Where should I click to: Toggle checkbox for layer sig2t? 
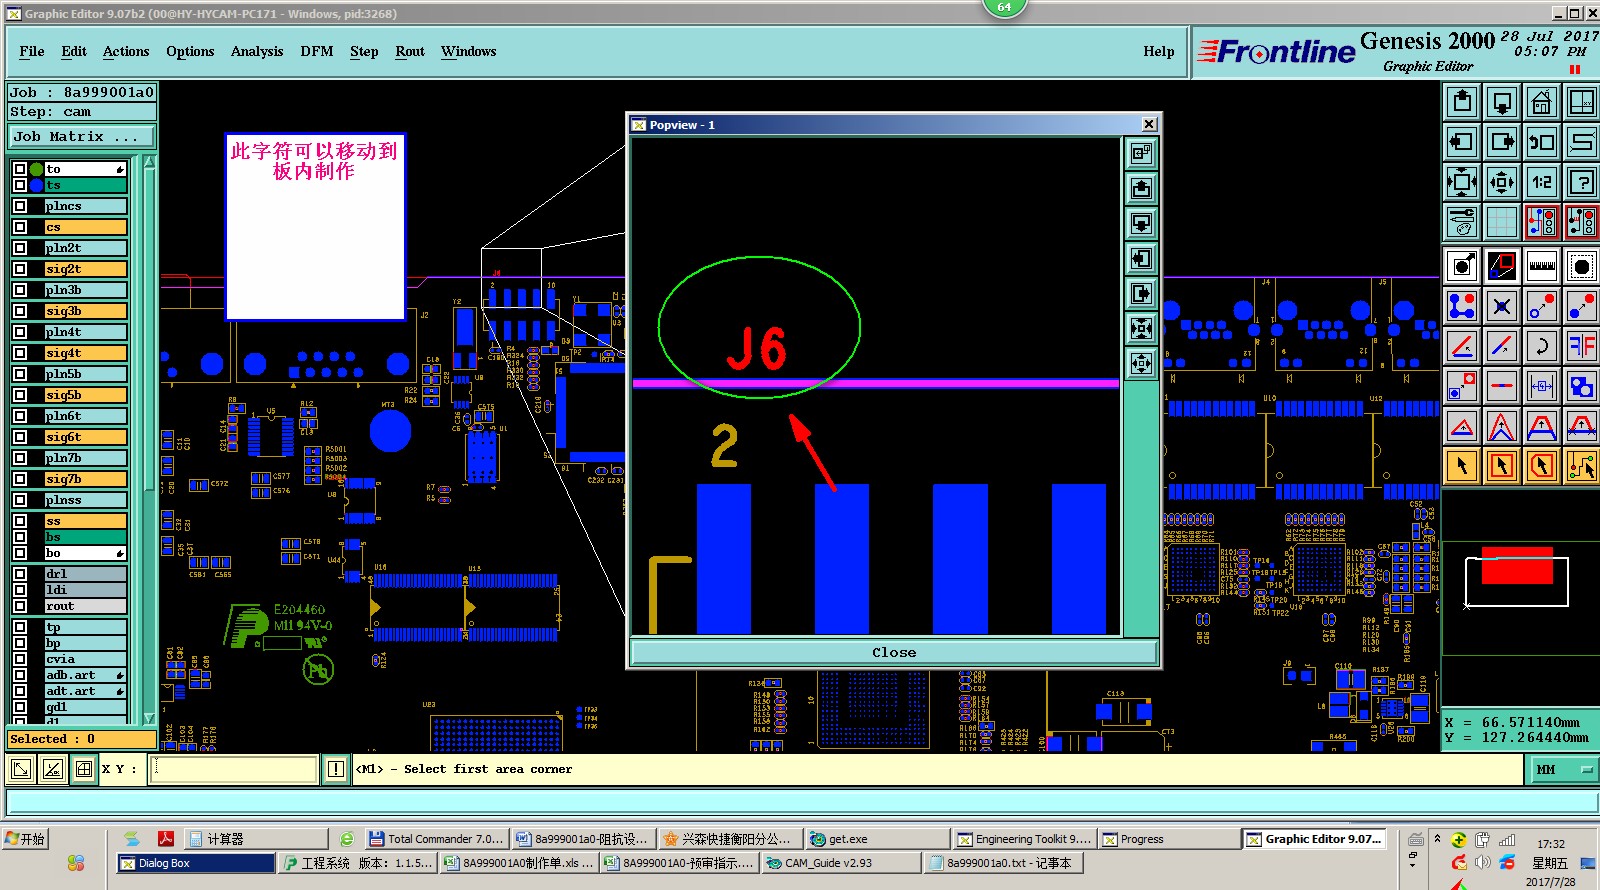click(x=20, y=269)
